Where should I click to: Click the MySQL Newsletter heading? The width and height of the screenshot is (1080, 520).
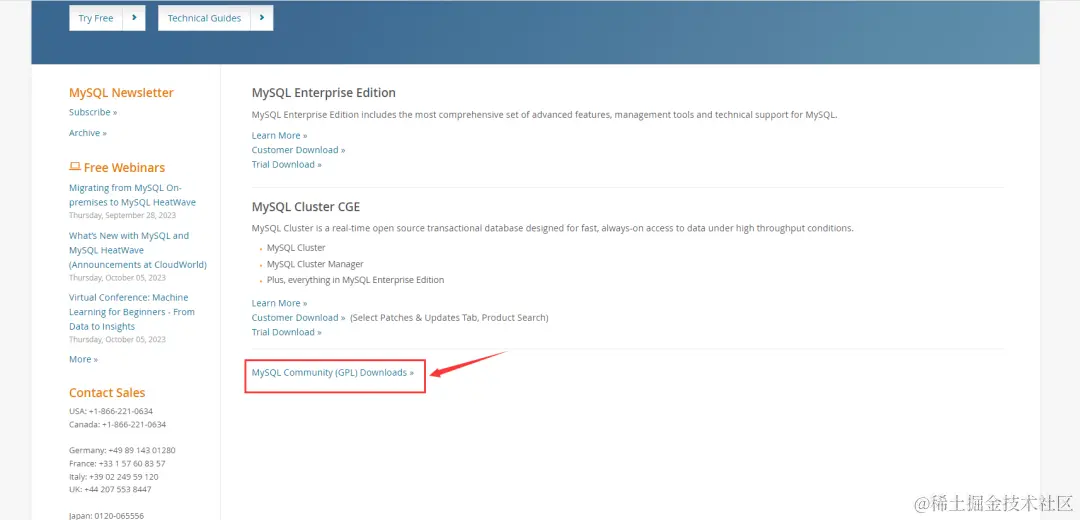[x=121, y=93]
